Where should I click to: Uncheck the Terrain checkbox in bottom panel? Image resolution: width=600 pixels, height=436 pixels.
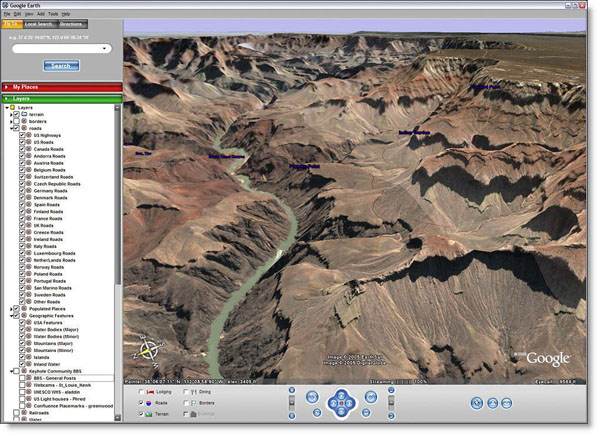pyautogui.click(x=140, y=412)
